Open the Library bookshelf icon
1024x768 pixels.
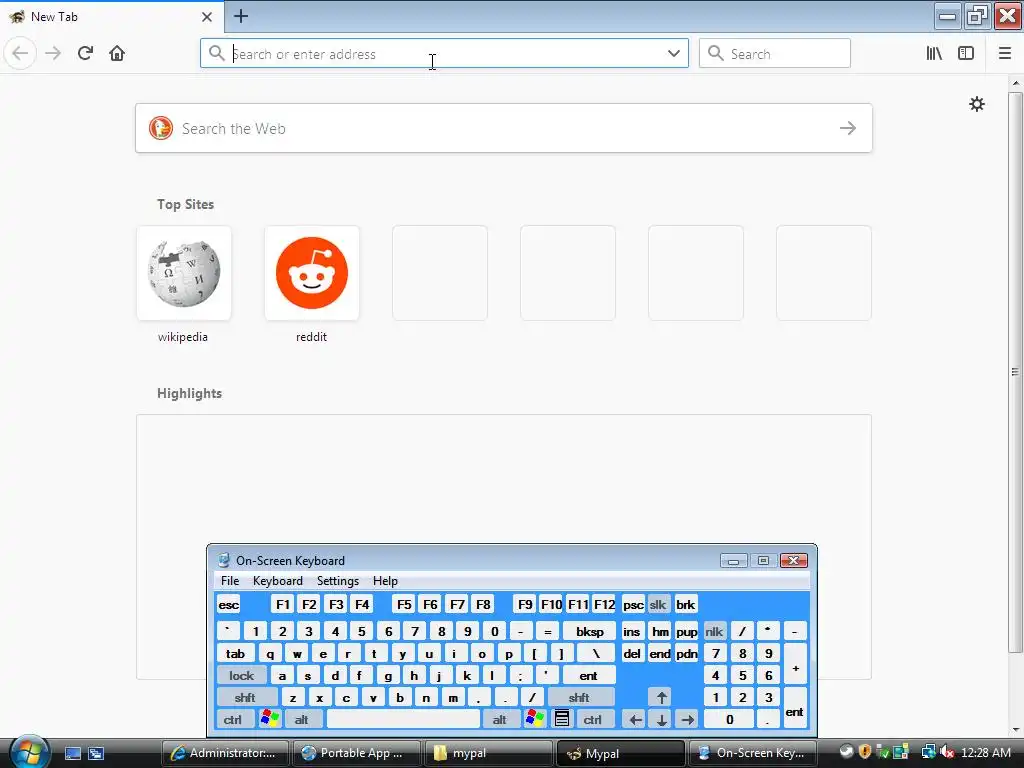[x=934, y=54]
